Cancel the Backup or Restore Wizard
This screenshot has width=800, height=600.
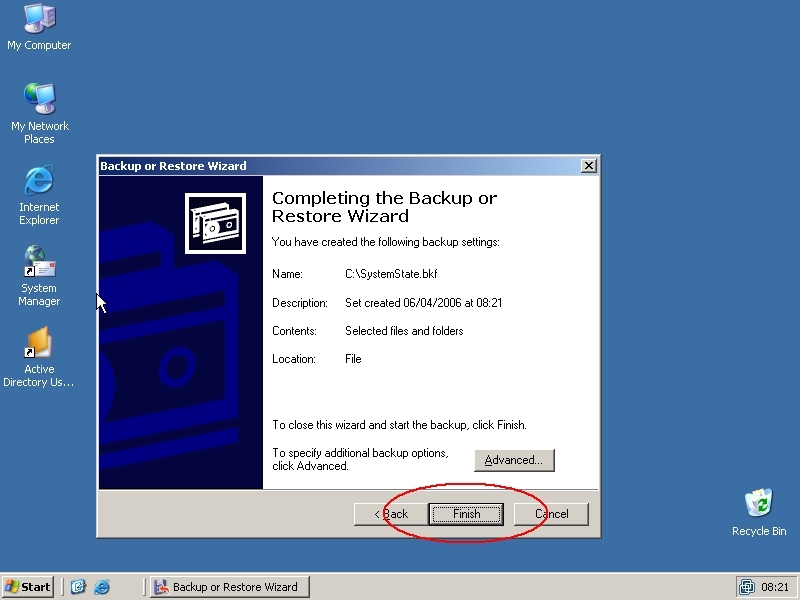[551, 514]
